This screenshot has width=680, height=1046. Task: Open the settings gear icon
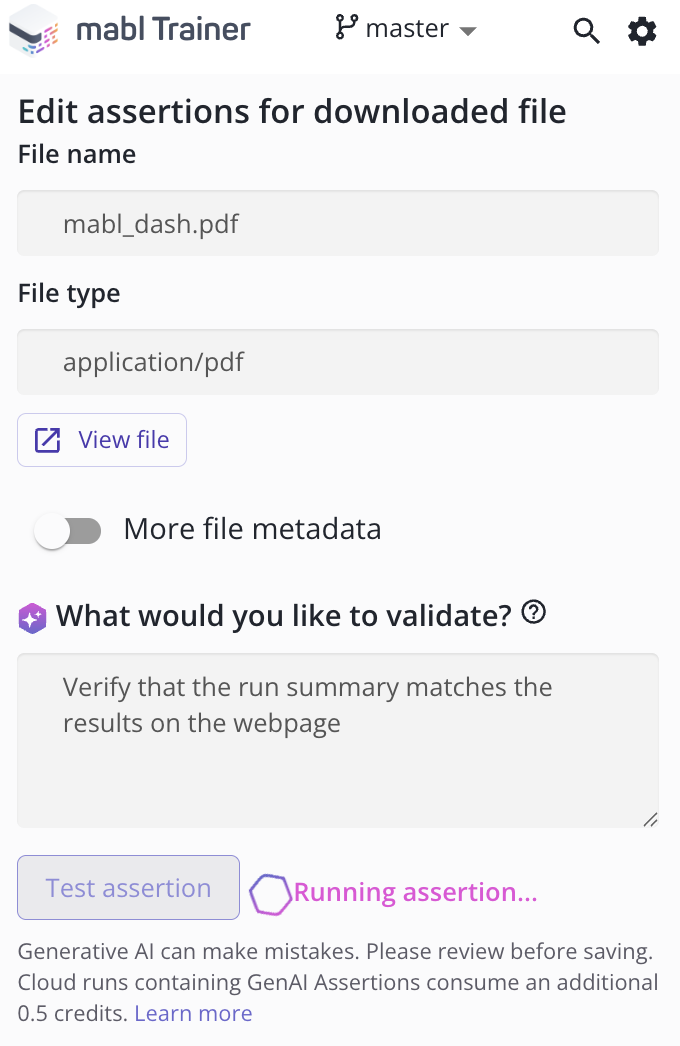642,32
